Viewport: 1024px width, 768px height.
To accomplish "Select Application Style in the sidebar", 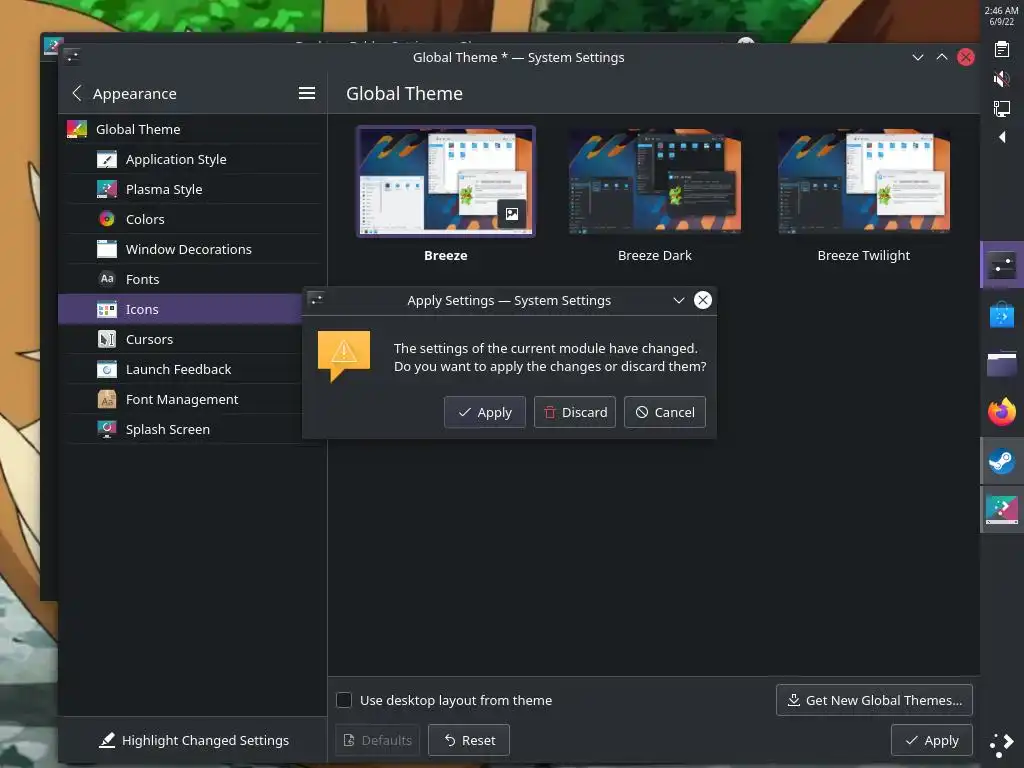I will [x=194, y=159].
